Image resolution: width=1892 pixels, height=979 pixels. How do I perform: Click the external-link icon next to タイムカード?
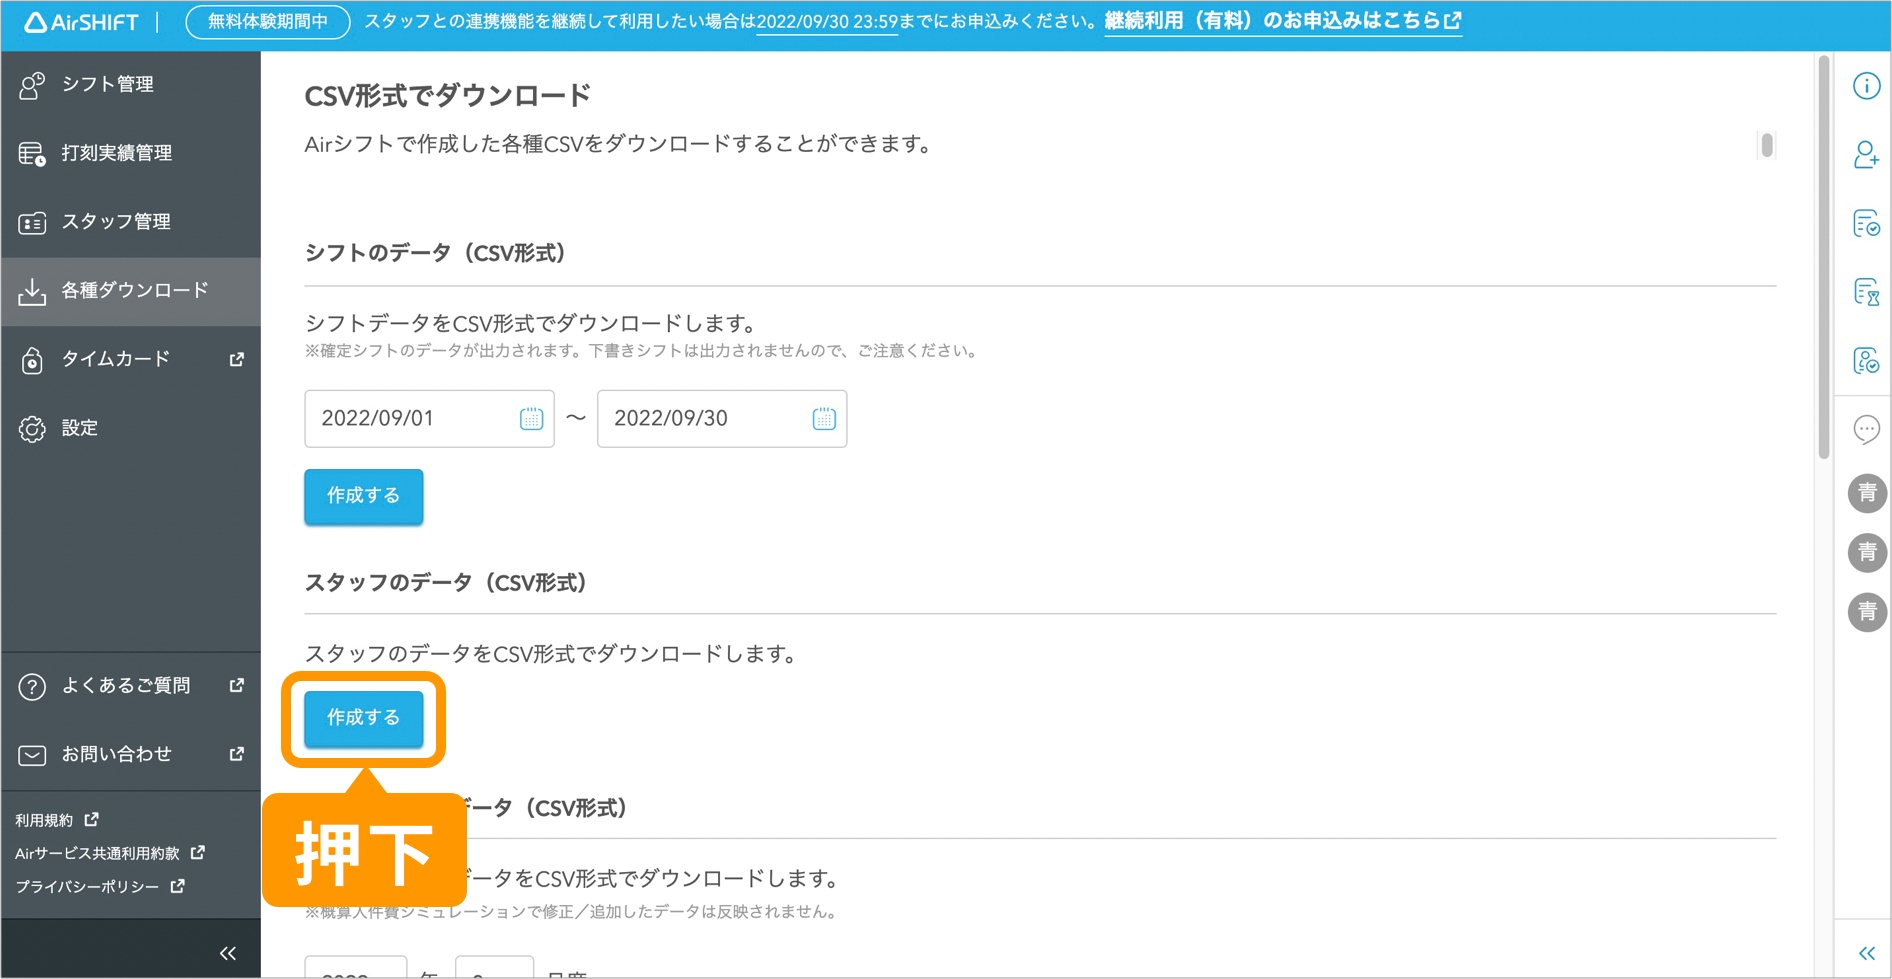[236, 359]
